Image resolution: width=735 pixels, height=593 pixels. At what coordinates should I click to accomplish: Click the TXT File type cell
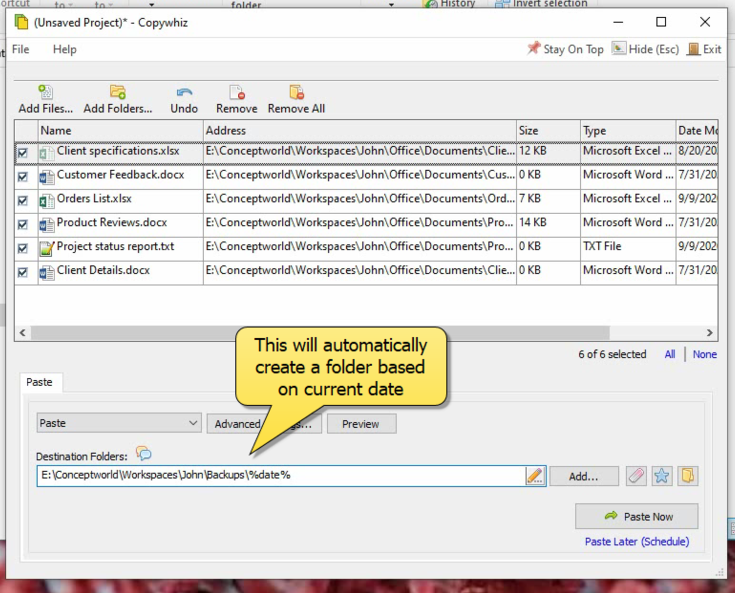602,246
